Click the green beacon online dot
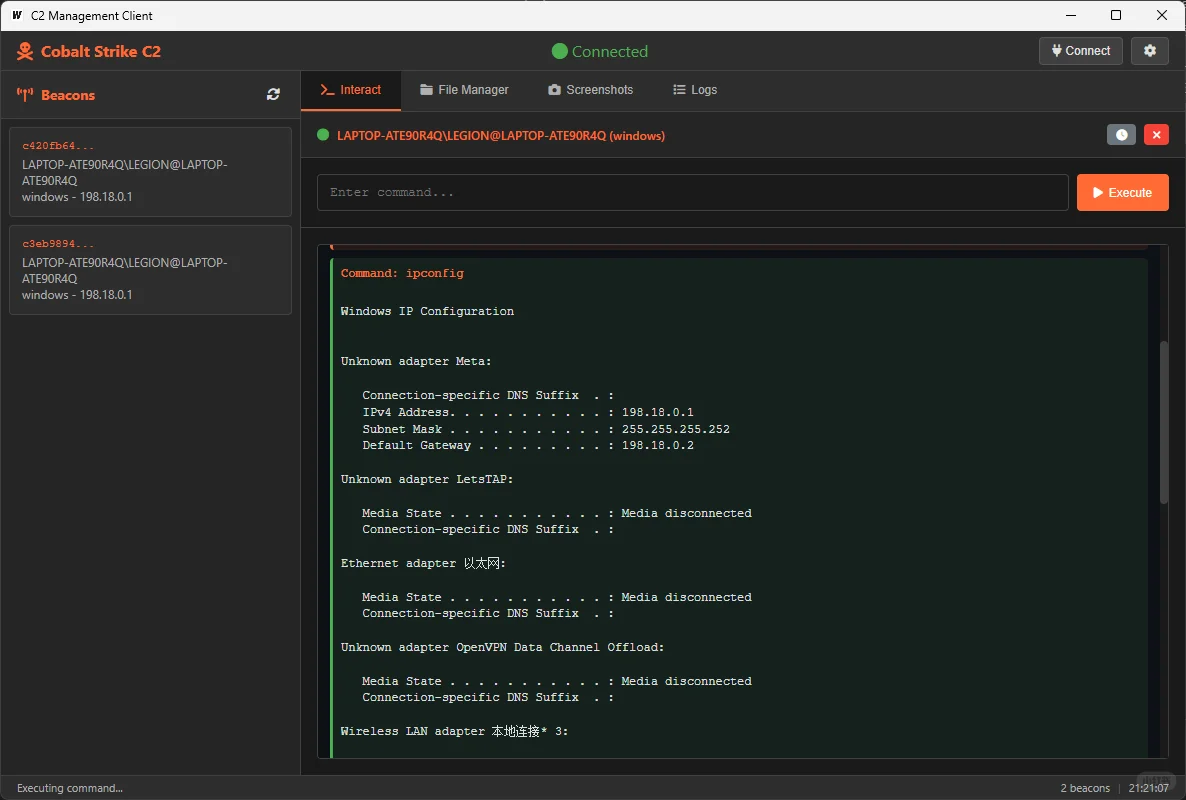This screenshot has height=800, width=1186. [x=323, y=135]
